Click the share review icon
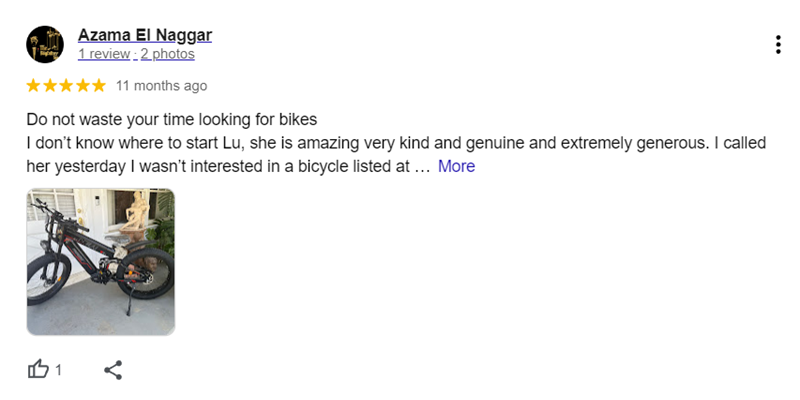This screenshot has width=800, height=400. (x=113, y=370)
